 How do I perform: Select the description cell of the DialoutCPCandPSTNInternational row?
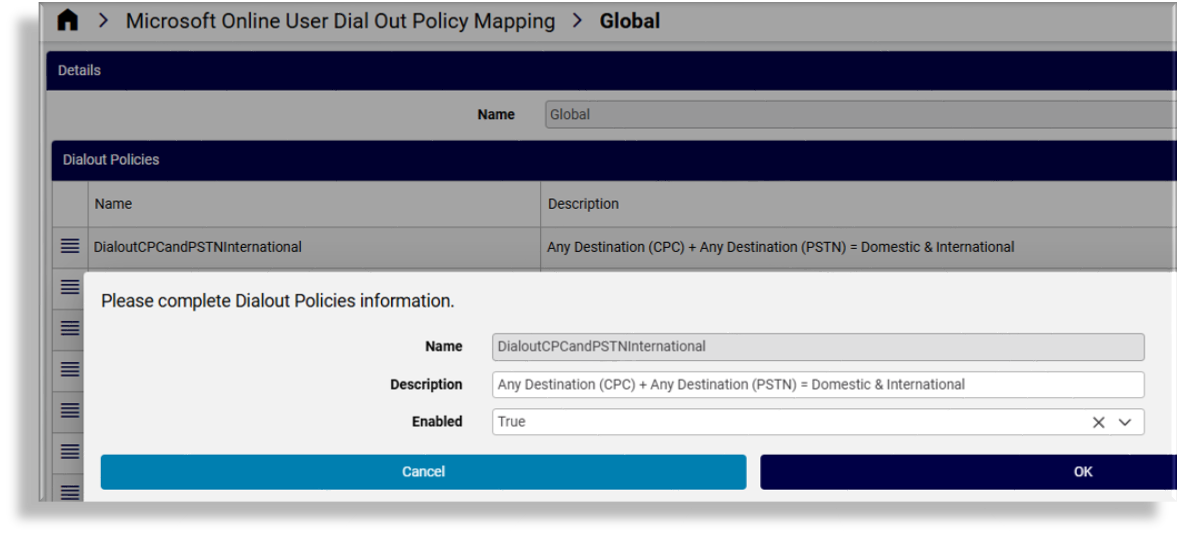click(859, 247)
